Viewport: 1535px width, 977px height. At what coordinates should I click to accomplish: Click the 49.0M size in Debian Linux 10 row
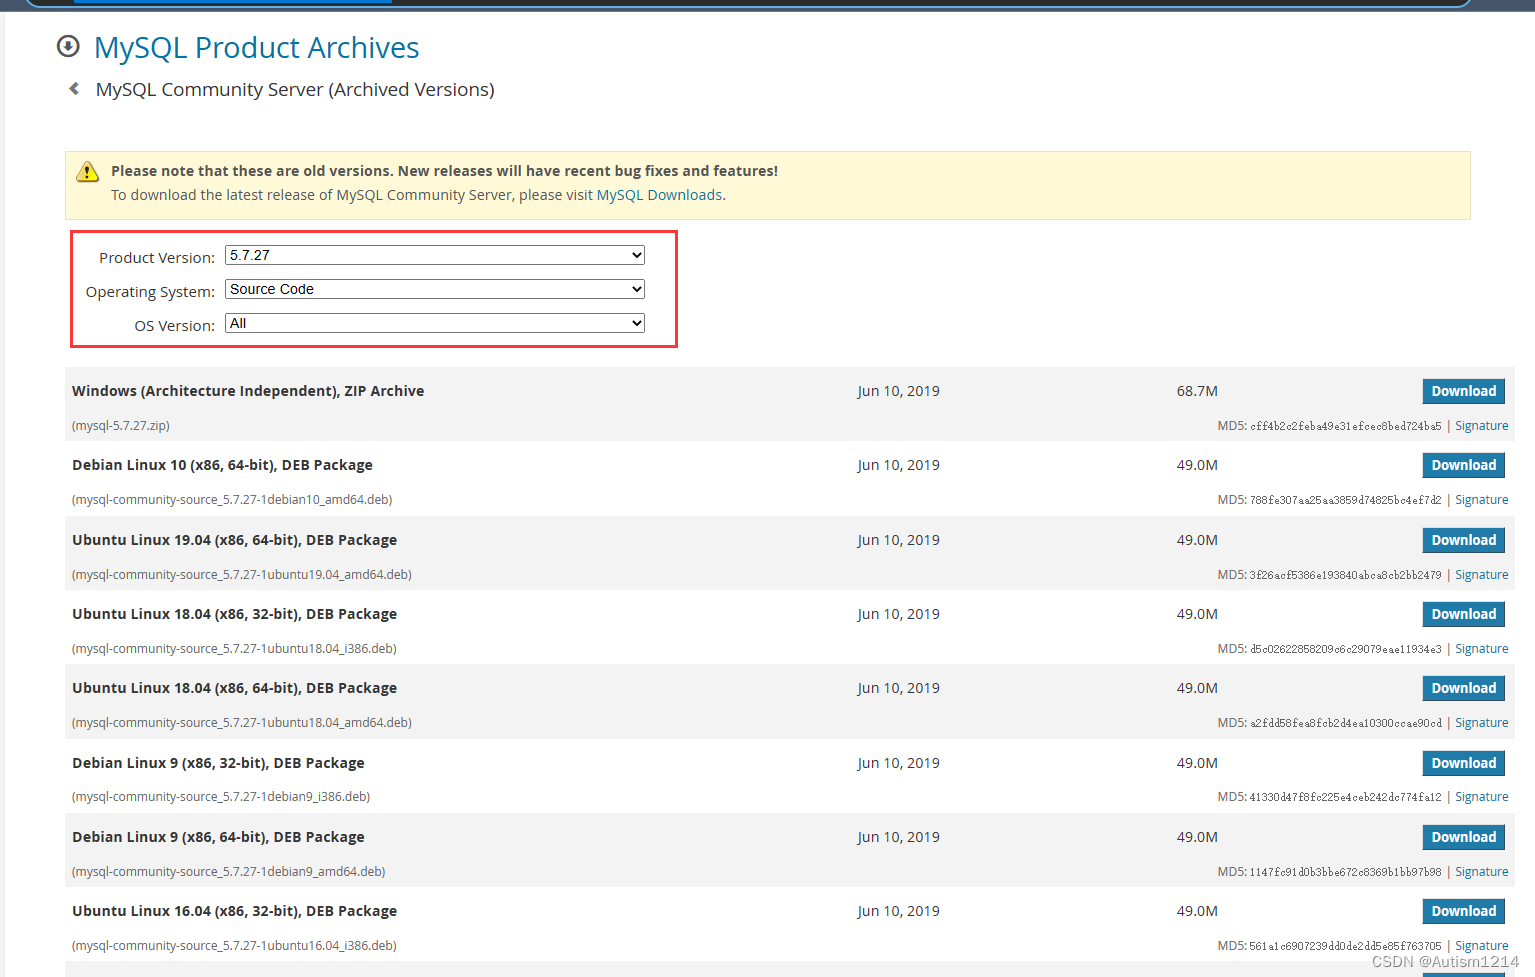(1197, 465)
